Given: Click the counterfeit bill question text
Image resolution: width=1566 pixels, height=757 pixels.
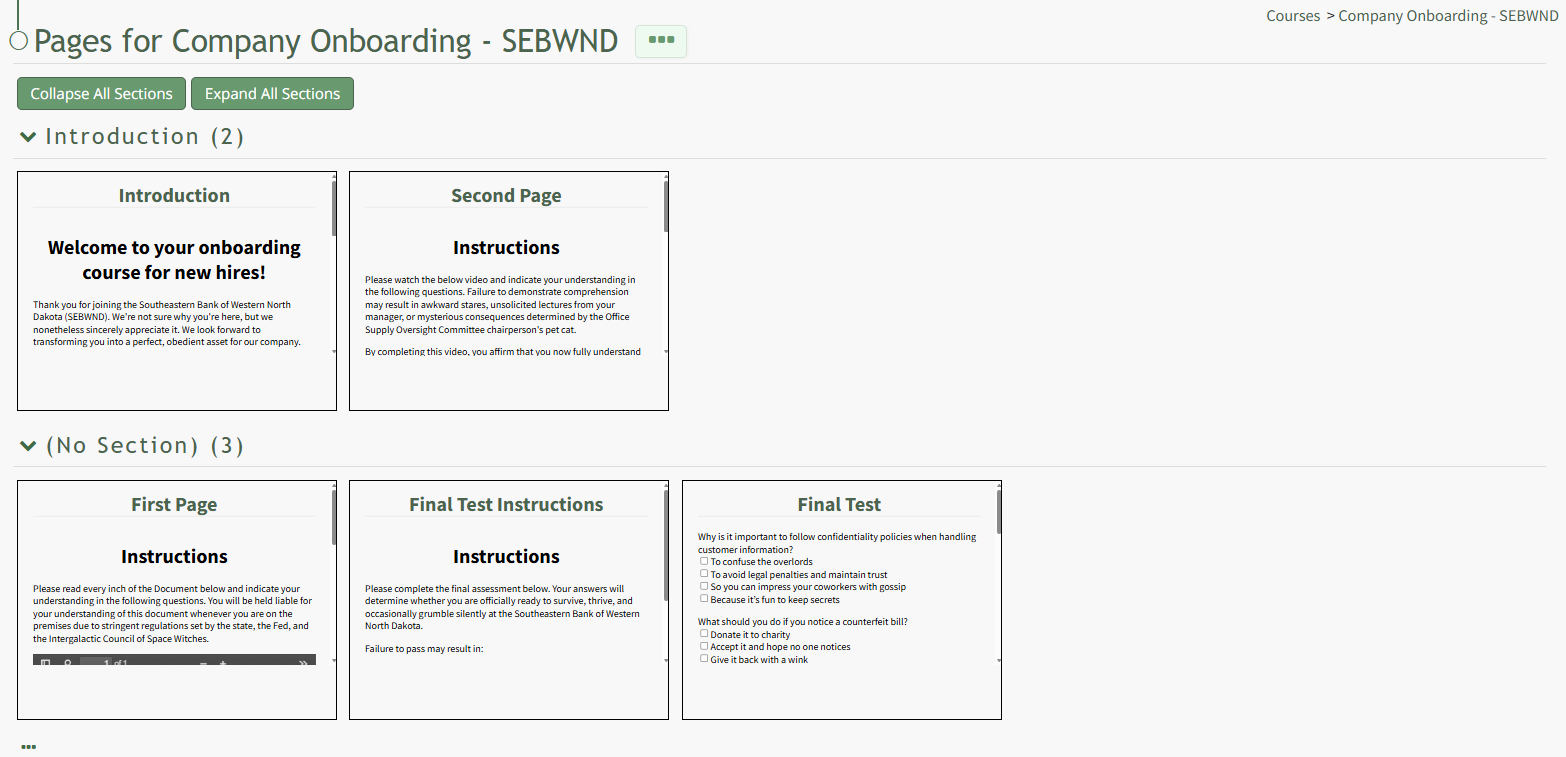Looking at the screenshot, I should pyautogui.click(x=803, y=621).
